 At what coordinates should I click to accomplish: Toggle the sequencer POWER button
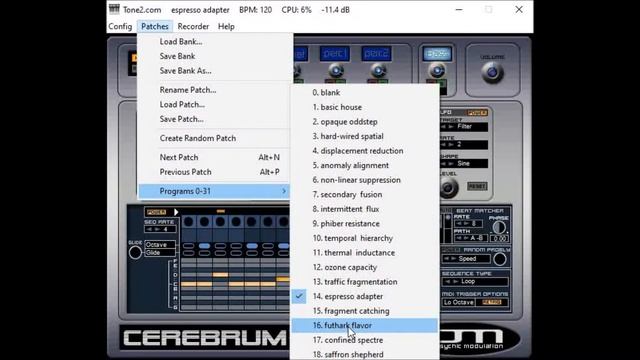click(x=156, y=212)
